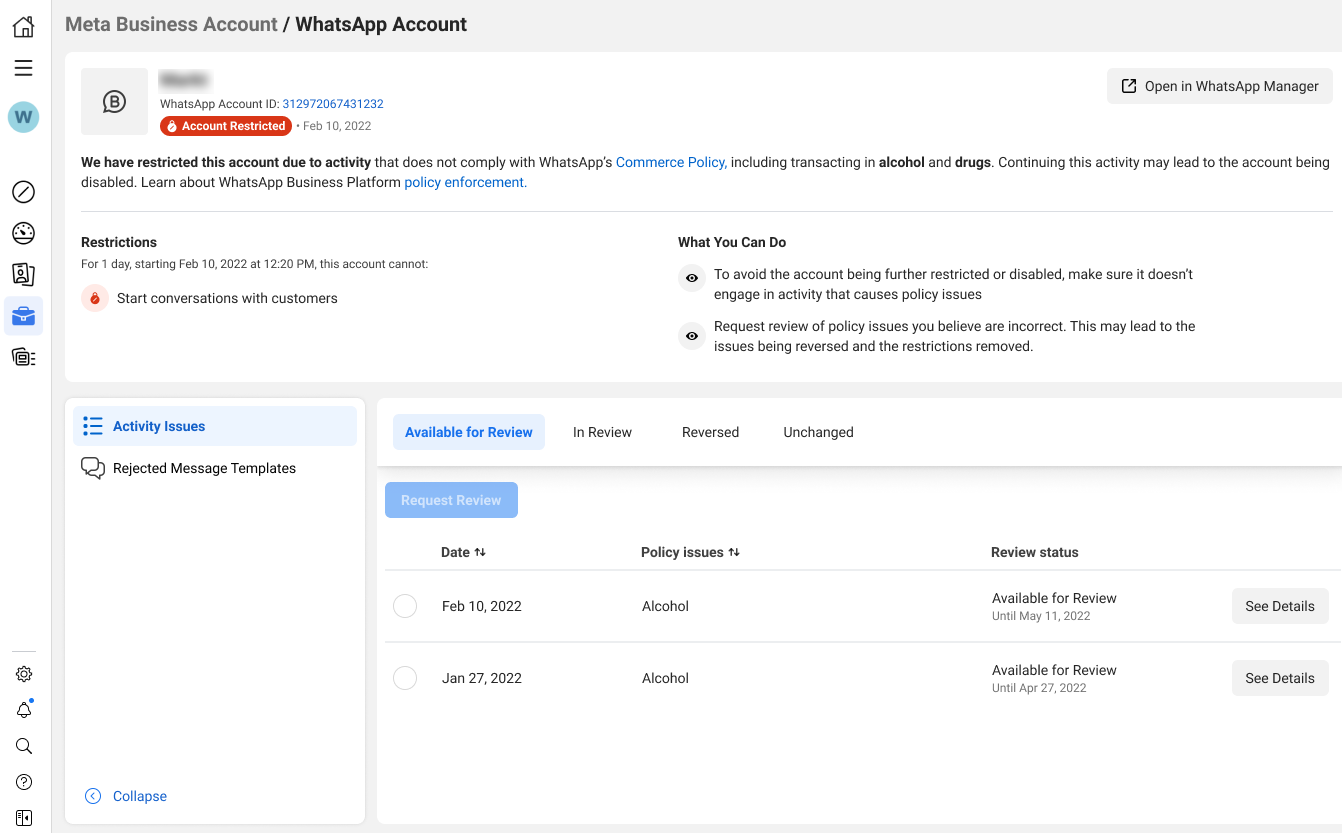The image size is (1342, 833).
Task: Select Activity Issues in left panel
Action: (215, 426)
